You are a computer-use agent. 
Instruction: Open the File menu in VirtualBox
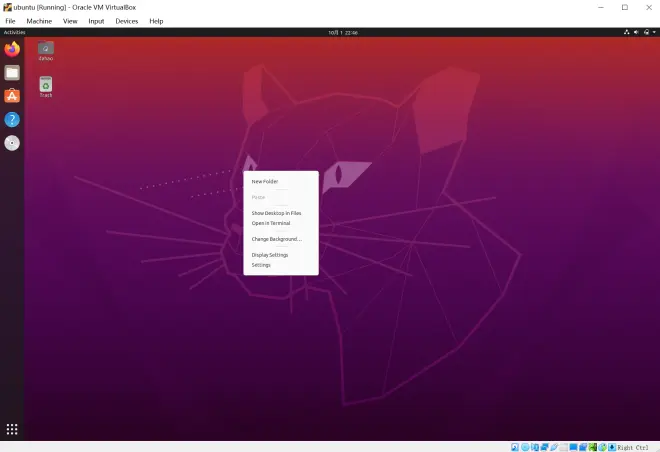point(10,21)
